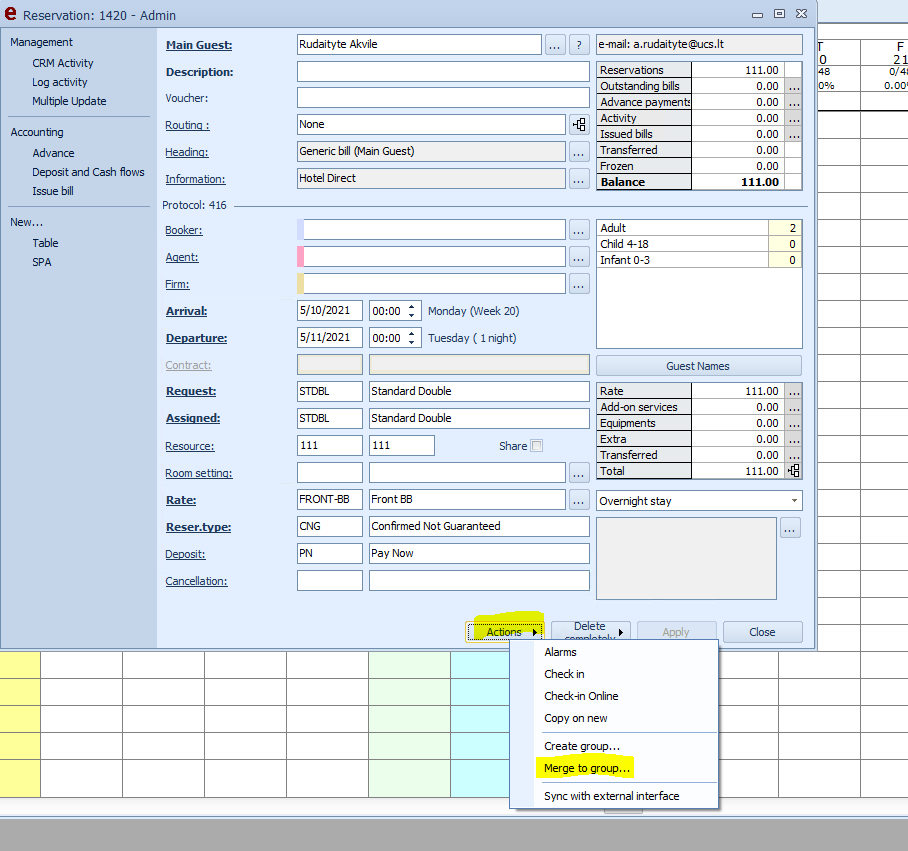This screenshot has width=908, height=851.
Task: Open the Transferred details ellipsis in rate table
Action: pyautogui.click(x=794, y=455)
